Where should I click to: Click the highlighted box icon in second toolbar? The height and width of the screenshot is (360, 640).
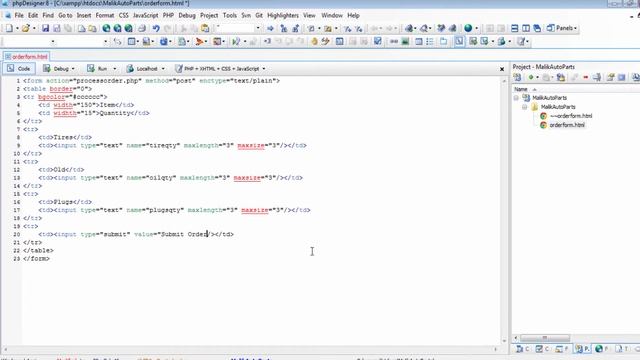click(459, 41)
